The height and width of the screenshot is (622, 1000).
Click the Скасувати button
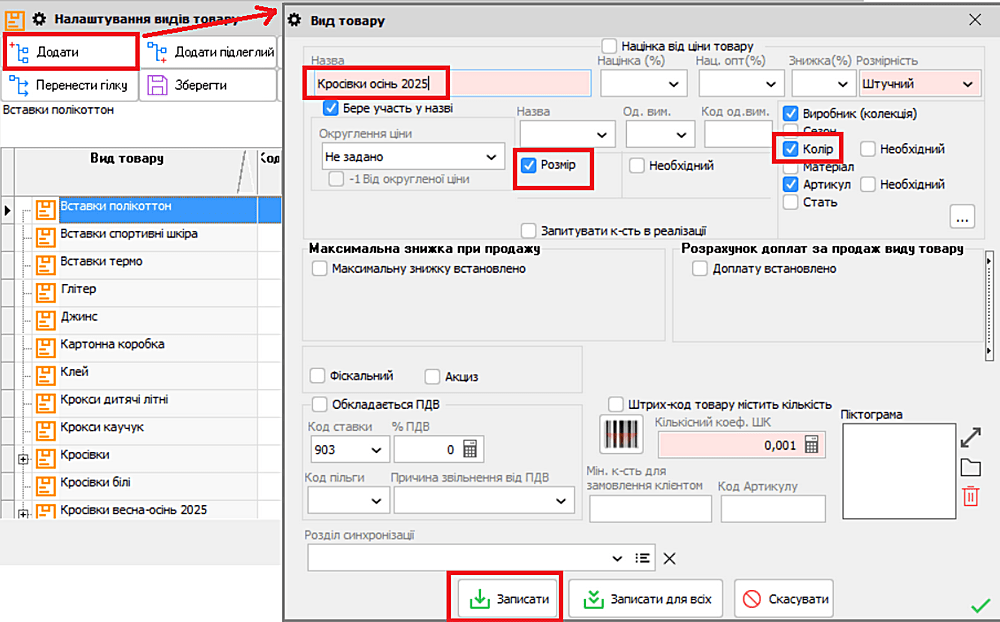(784, 599)
